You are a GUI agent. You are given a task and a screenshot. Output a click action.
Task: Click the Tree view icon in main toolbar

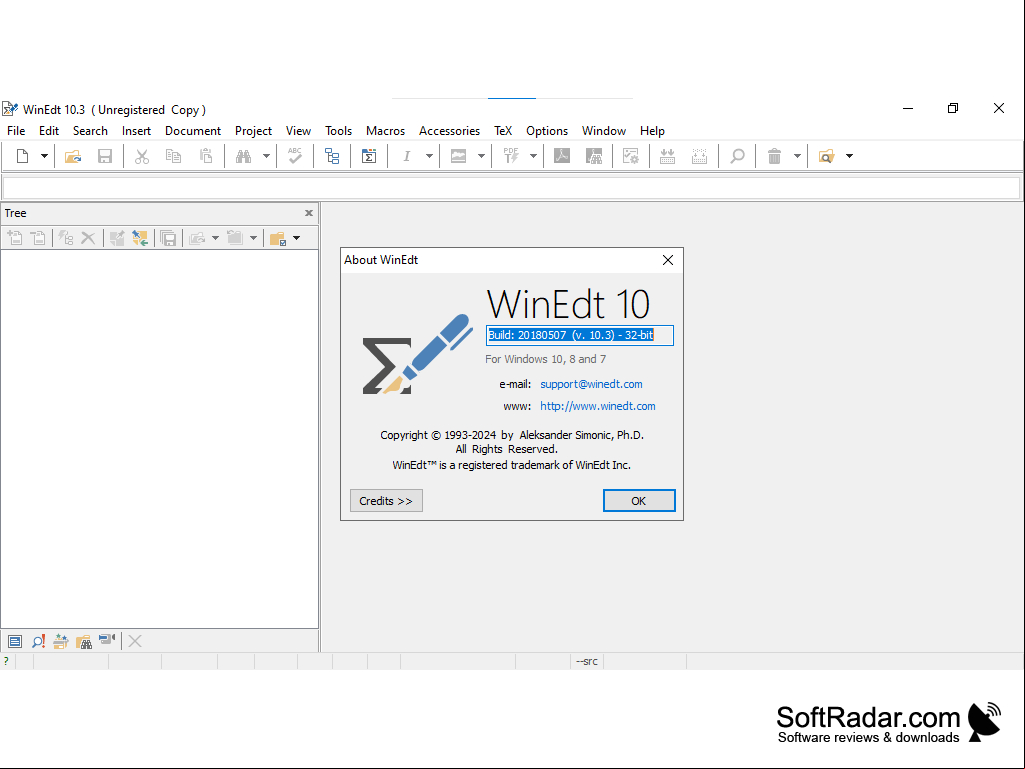pyautogui.click(x=332, y=156)
